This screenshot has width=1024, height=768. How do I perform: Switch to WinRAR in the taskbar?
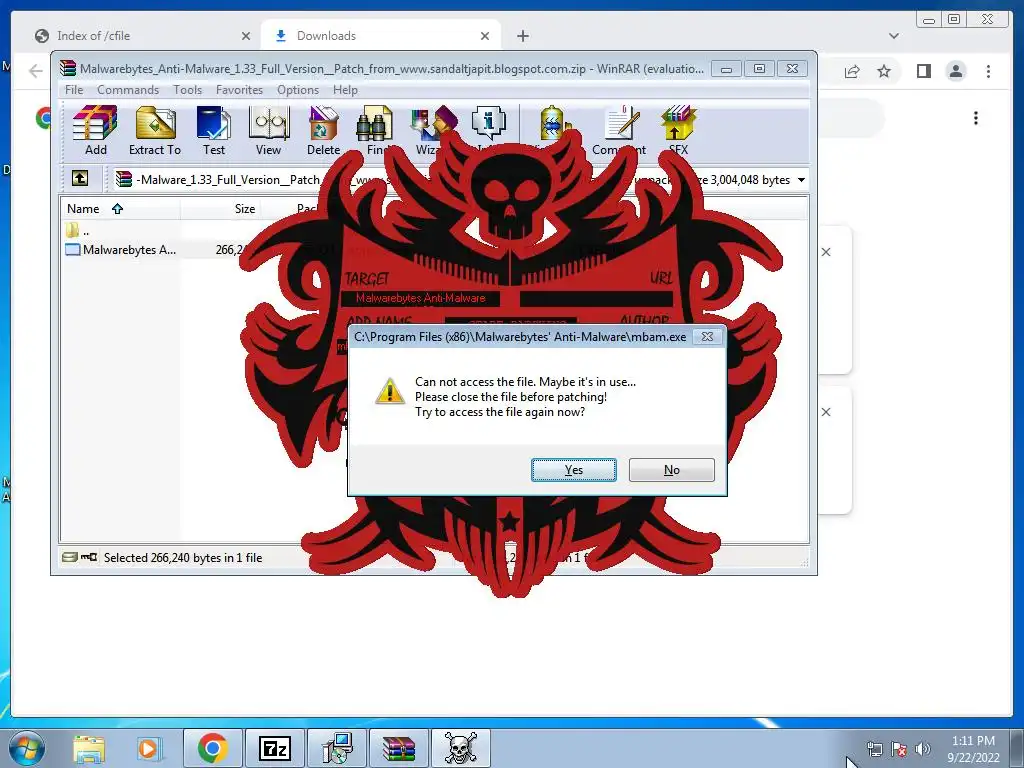point(398,748)
